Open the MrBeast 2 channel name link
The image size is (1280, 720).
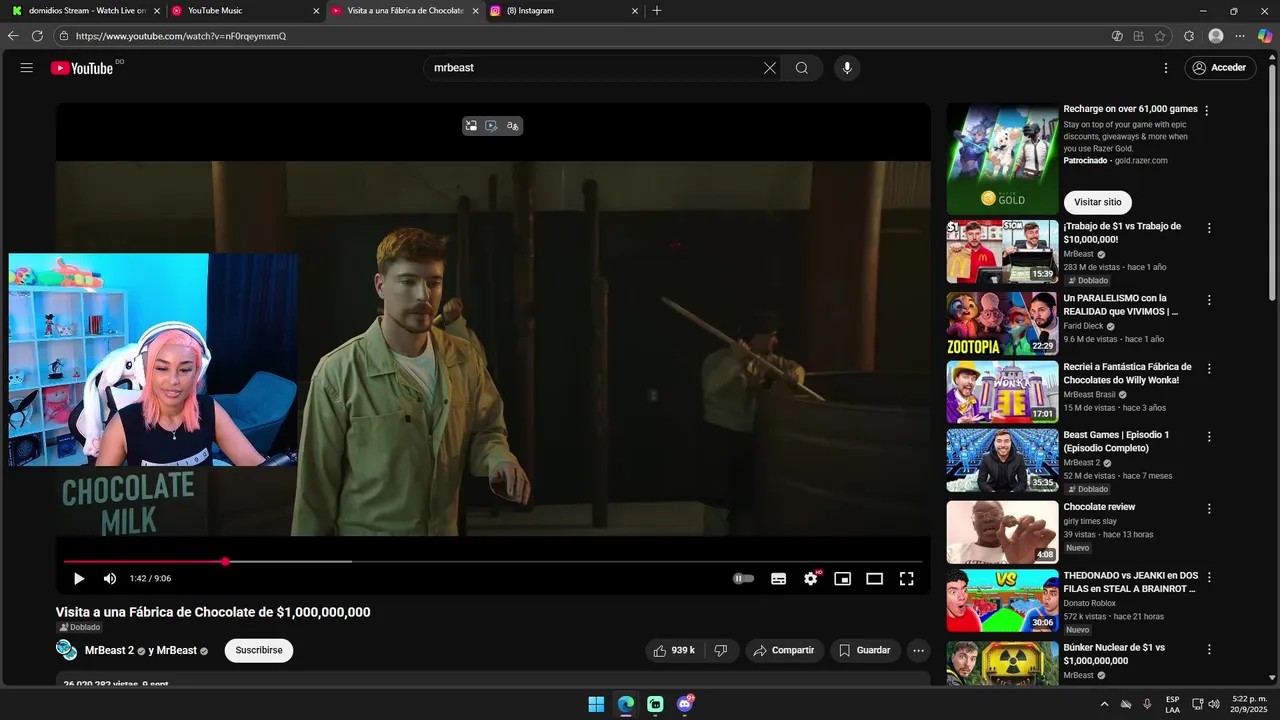(x=109, y=651)
